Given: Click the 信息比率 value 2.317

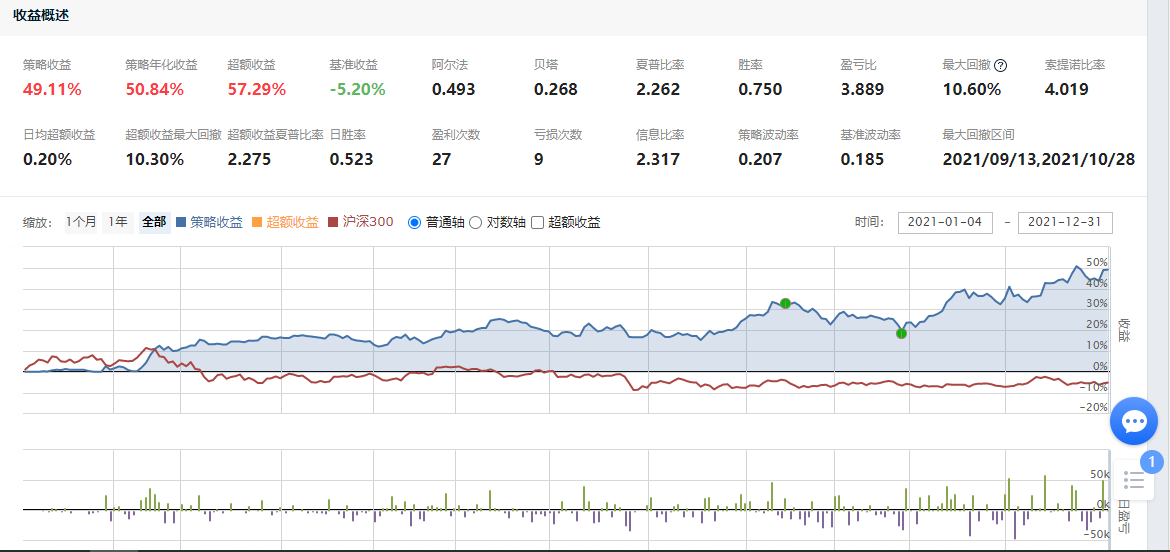Looking at the screenshot, I should (x=658, y=160).
